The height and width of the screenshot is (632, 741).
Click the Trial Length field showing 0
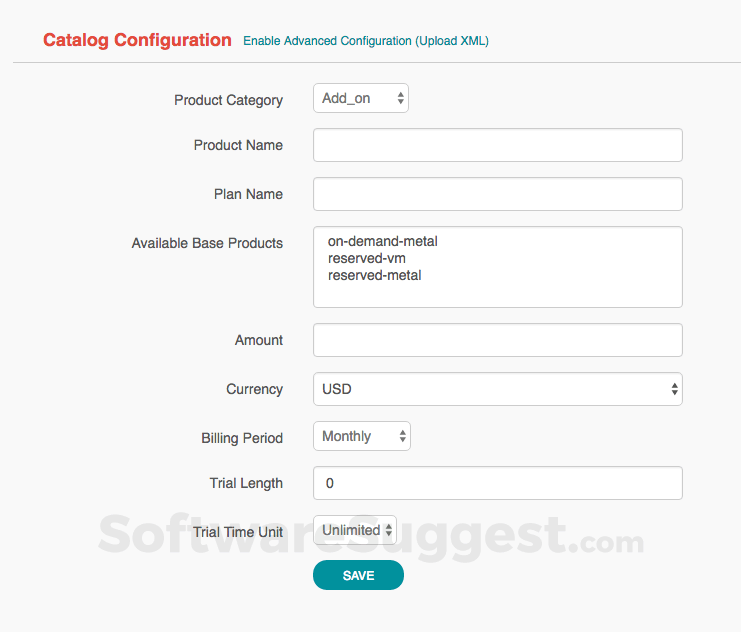497,483
